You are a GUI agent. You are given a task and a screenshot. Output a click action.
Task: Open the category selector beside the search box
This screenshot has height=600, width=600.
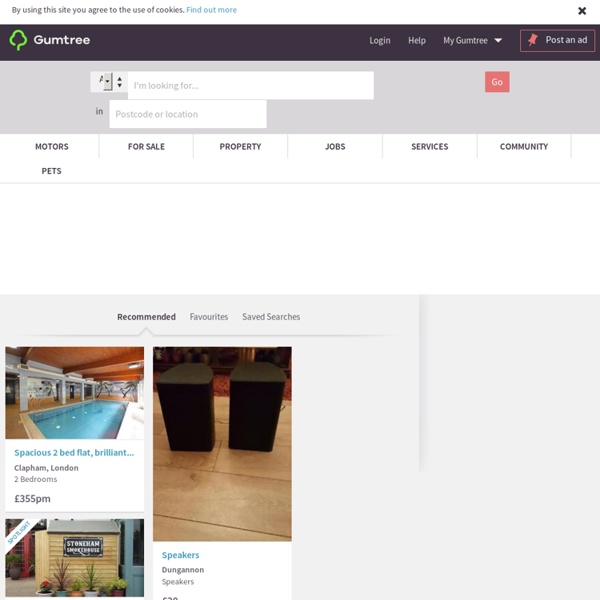click(x=104, y=82)
